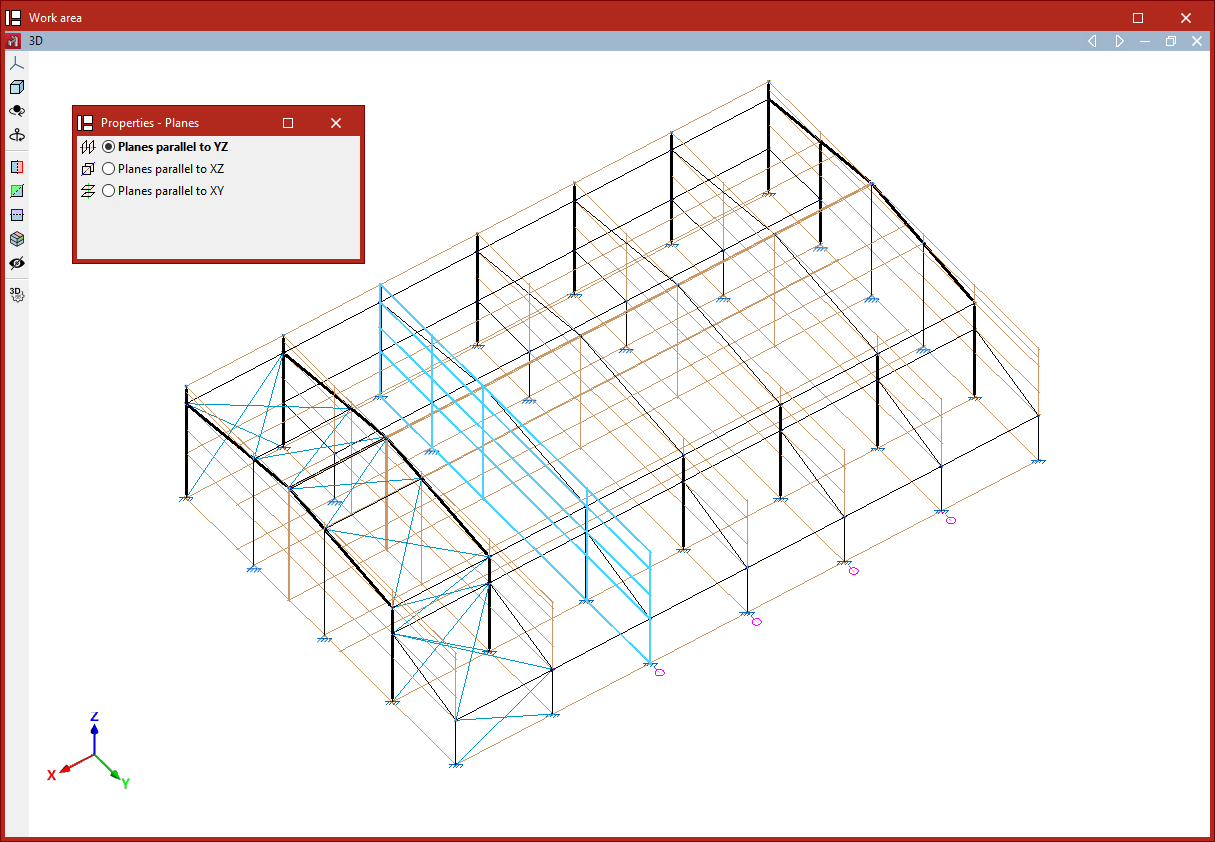
Task: Click the 'Properties - Planes' title text
Action: [150, 123]
